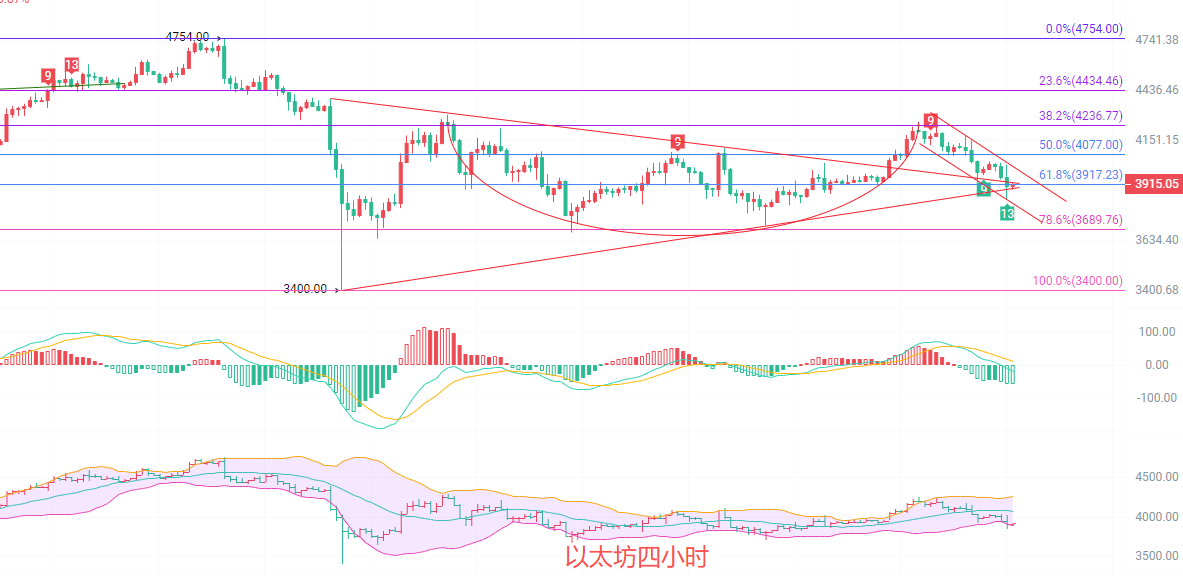Click the 78.6%(3689.76) Fibonacci level label

point(1080,220)
